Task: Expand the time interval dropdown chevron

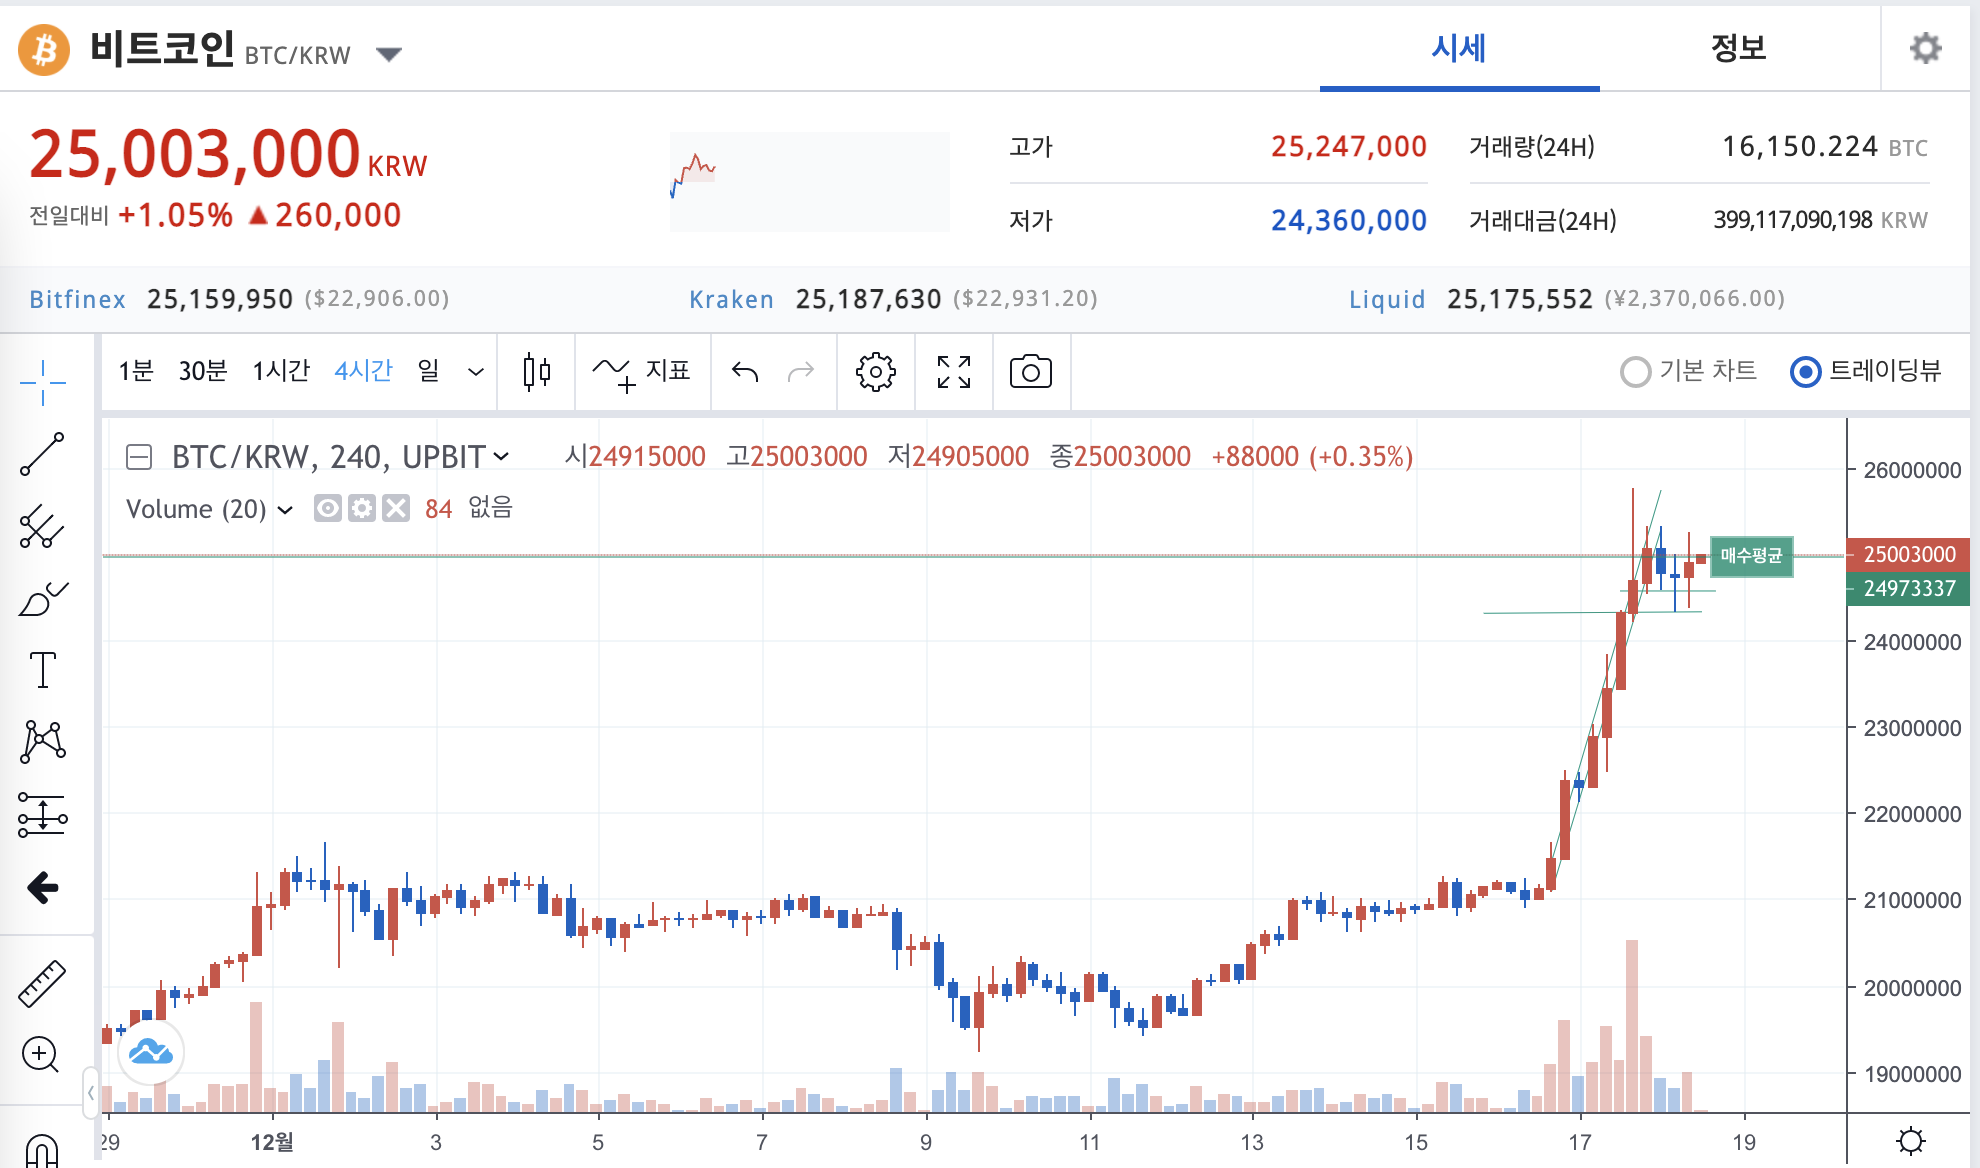Action: (x=476, y=372)
